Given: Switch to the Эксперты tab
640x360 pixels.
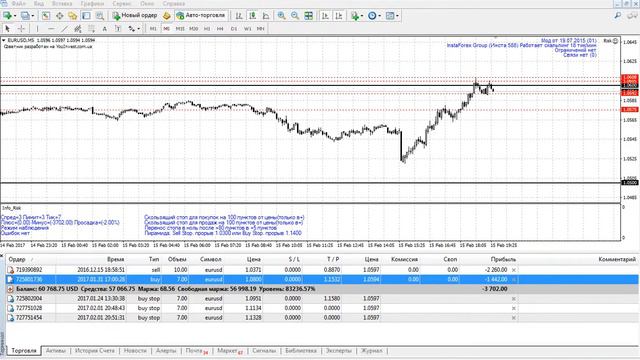Looking at the screenshot, I should (339, 351).
